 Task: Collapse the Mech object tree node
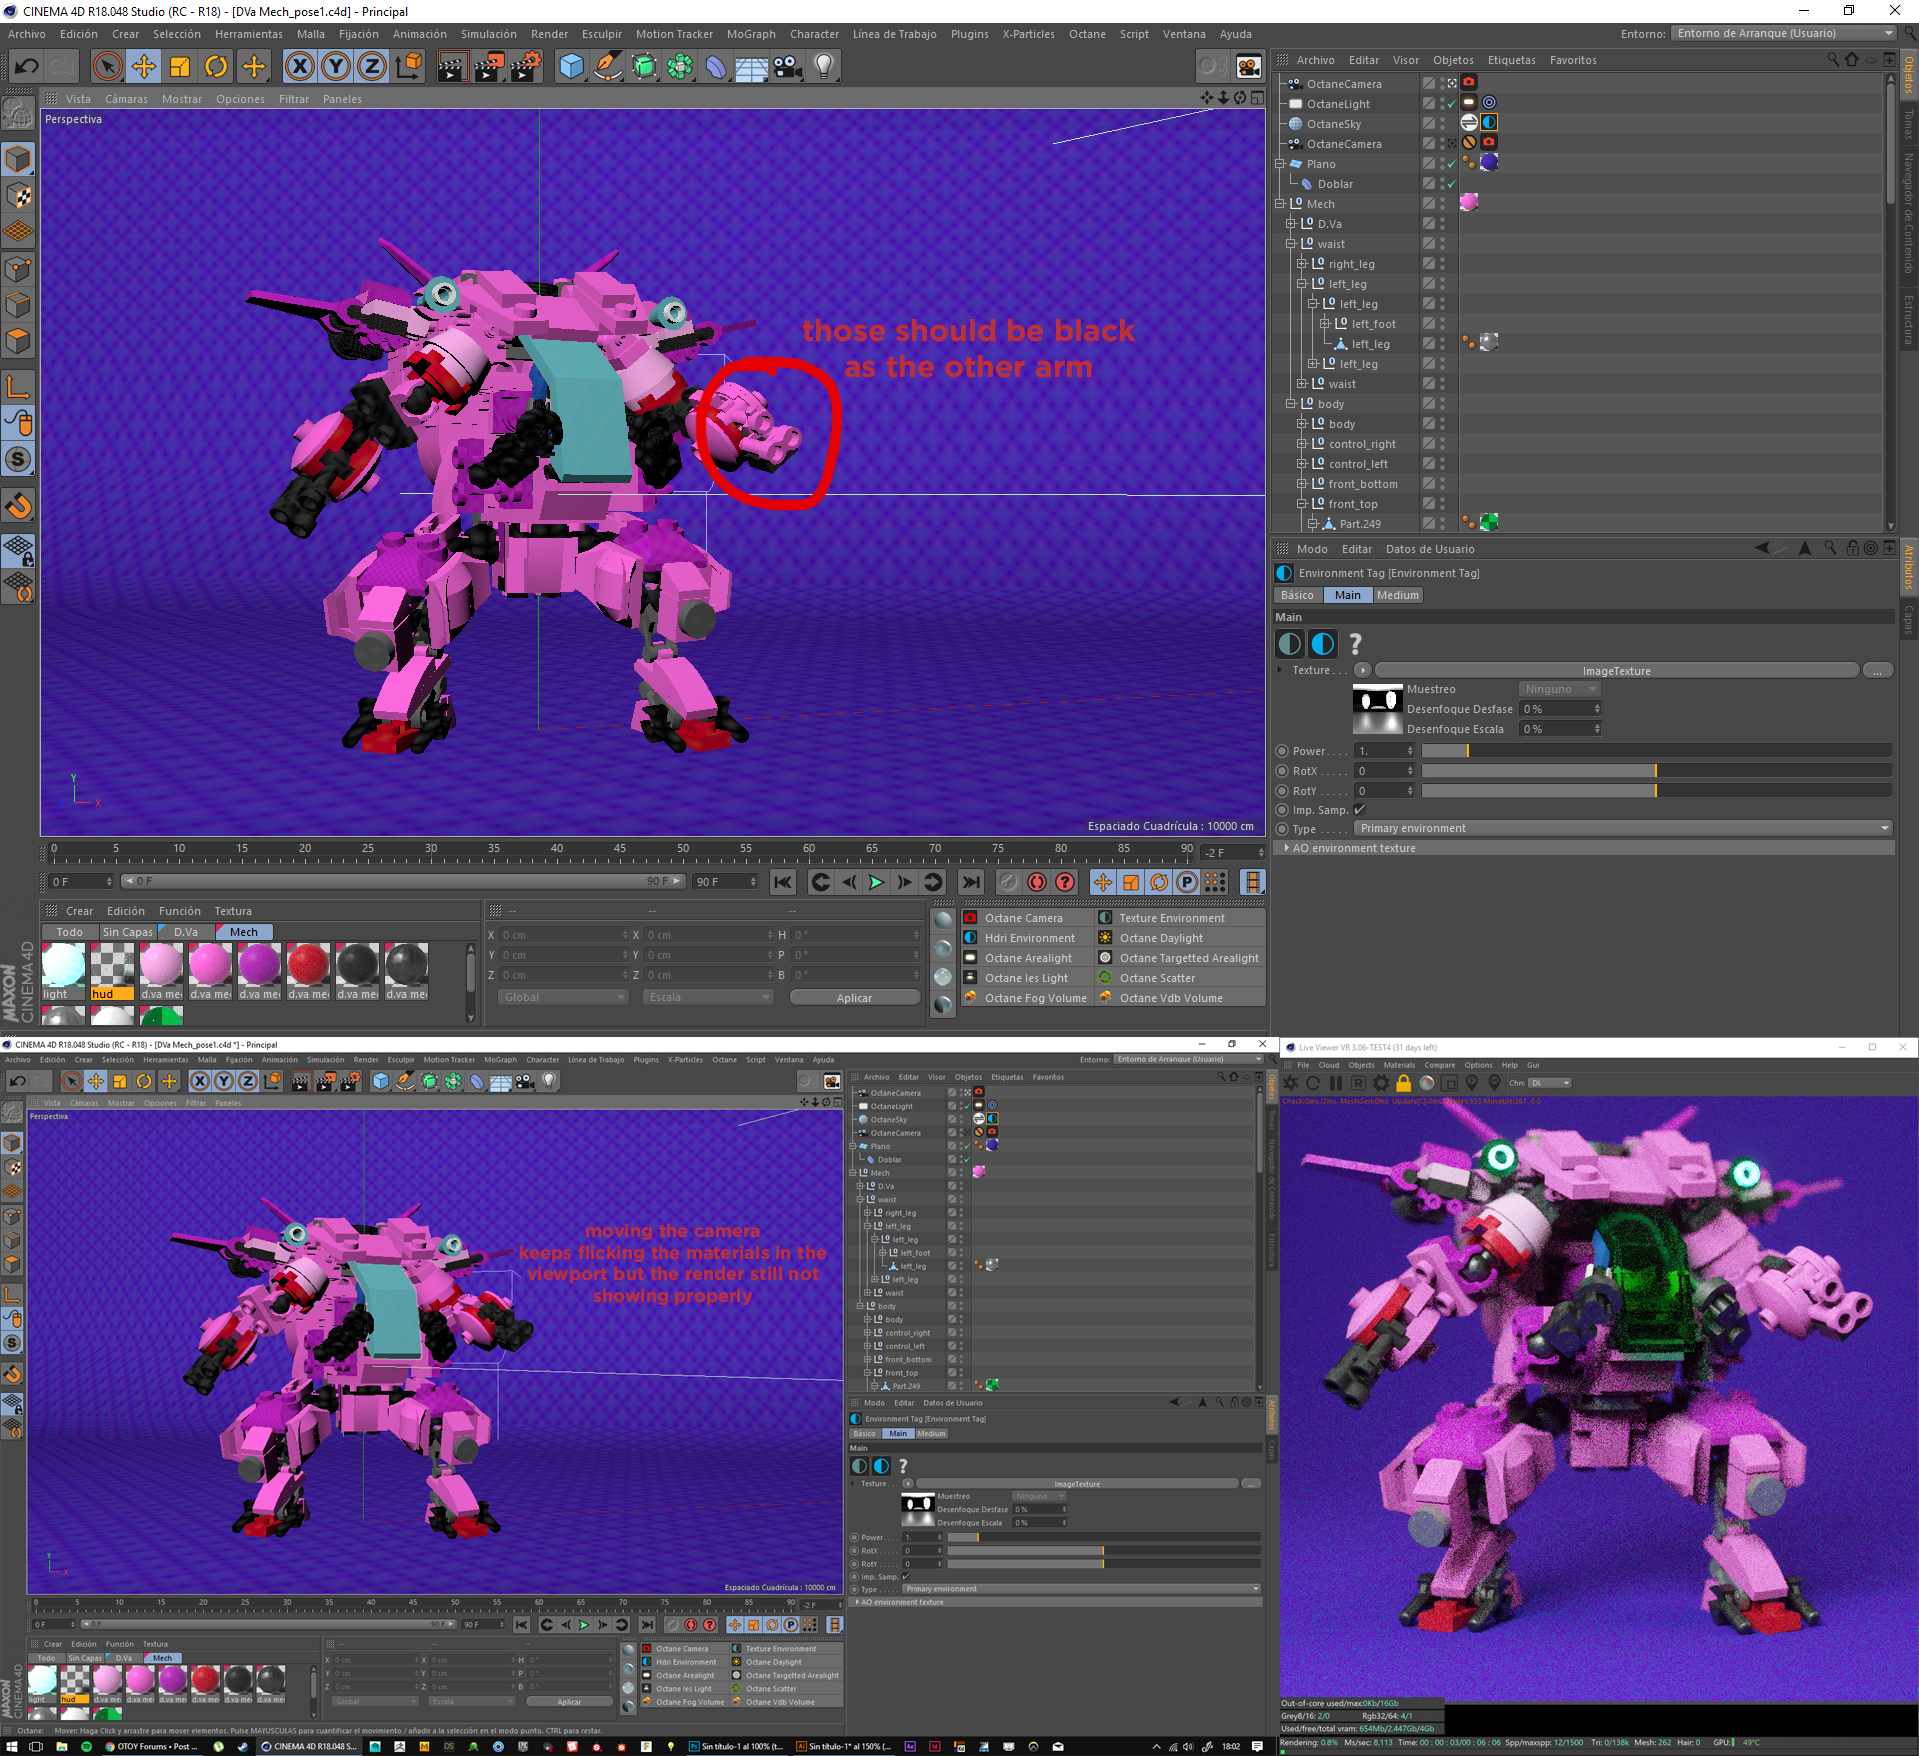point(1279,204)
